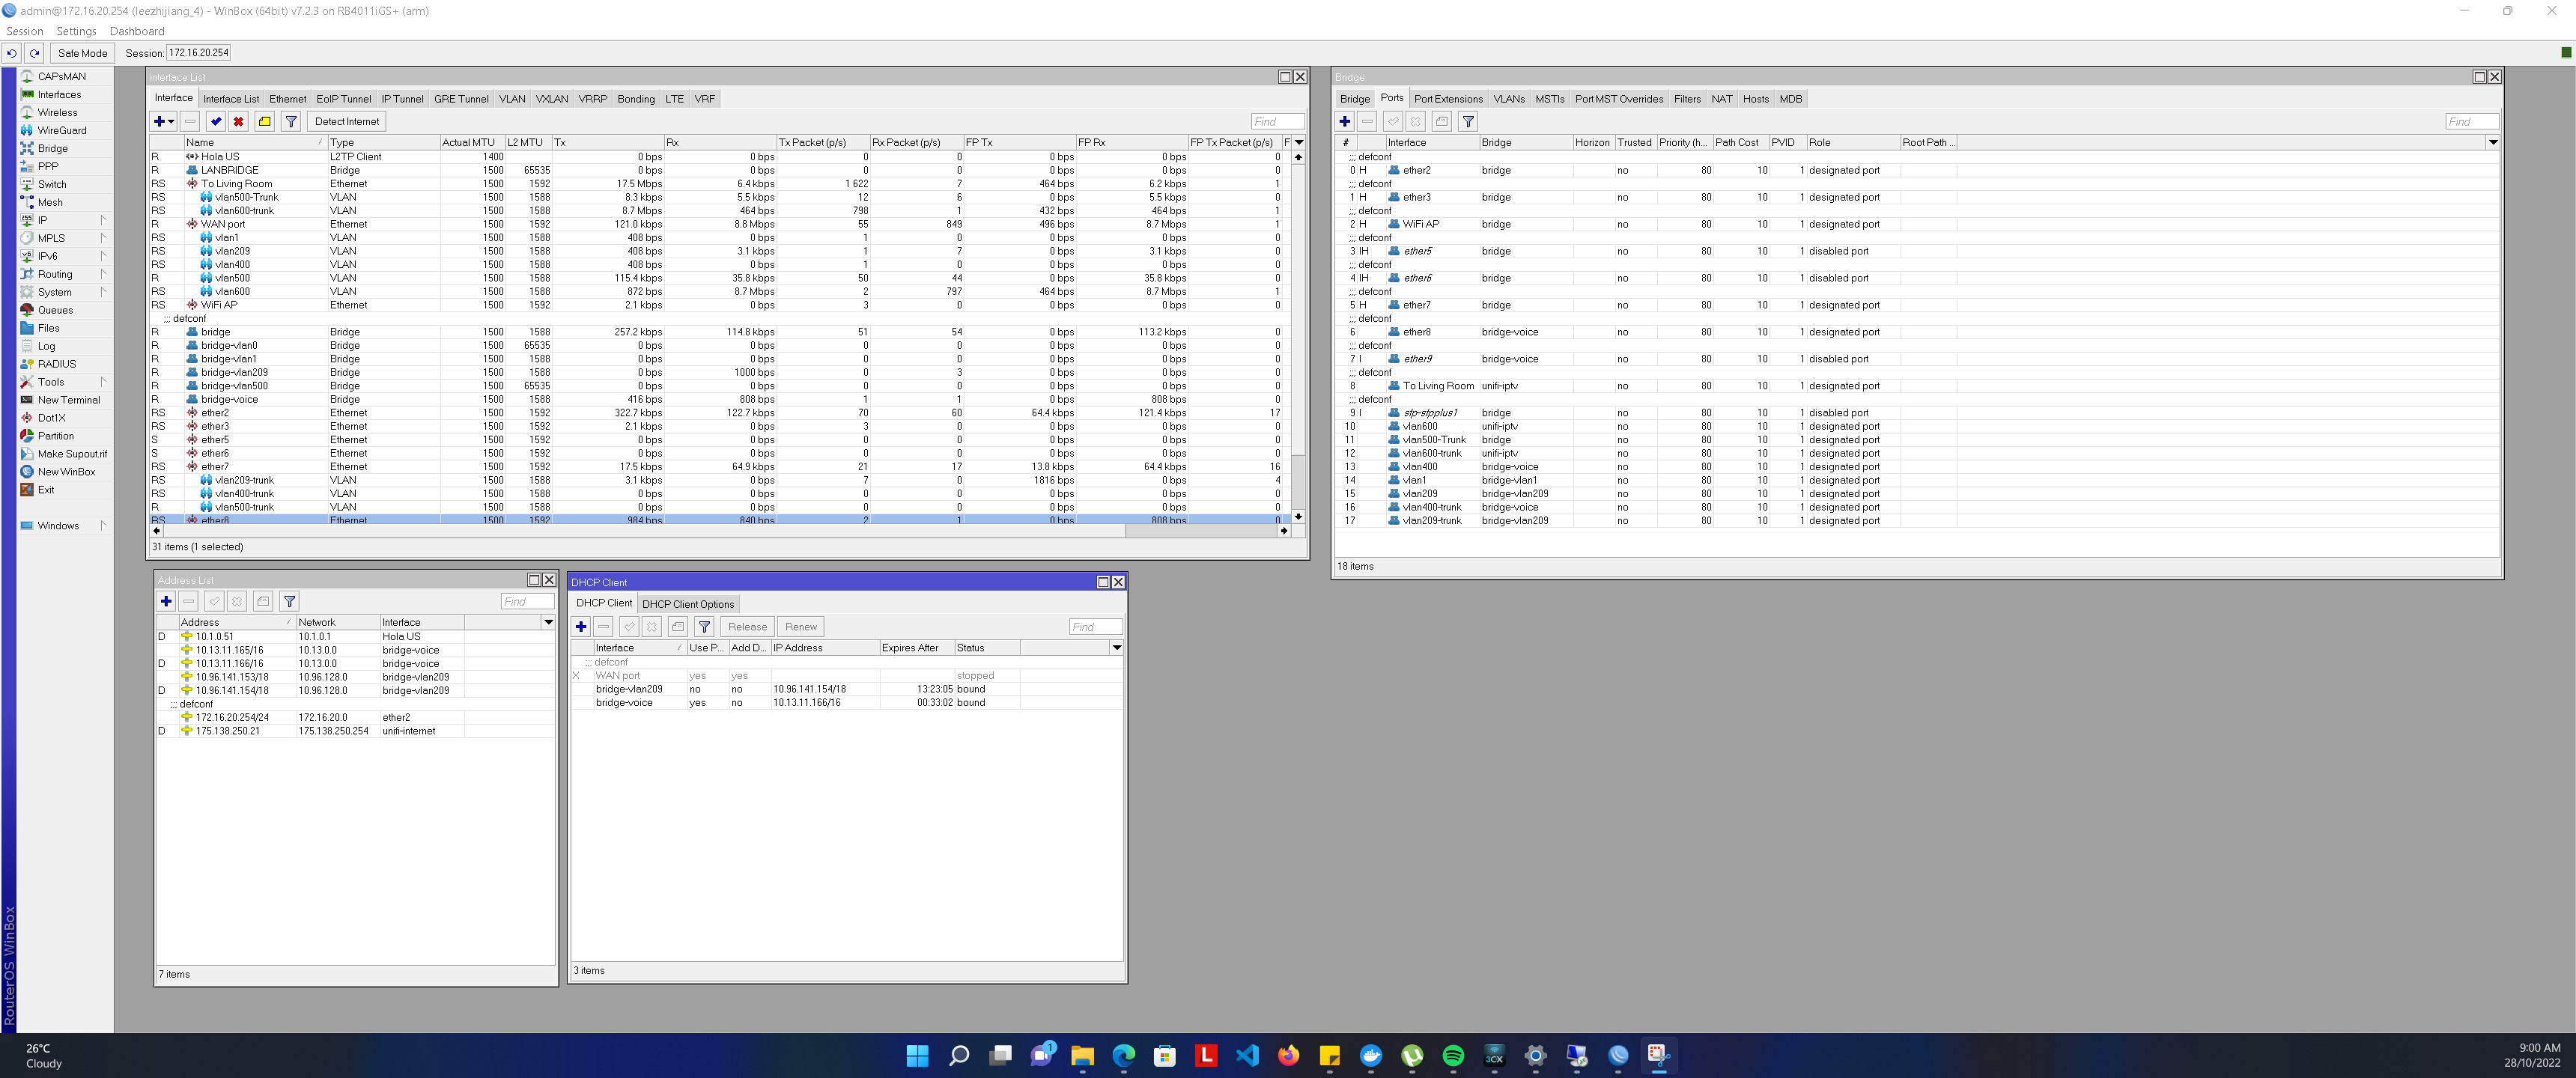Open Firefox from the taskbar

1288,1055
